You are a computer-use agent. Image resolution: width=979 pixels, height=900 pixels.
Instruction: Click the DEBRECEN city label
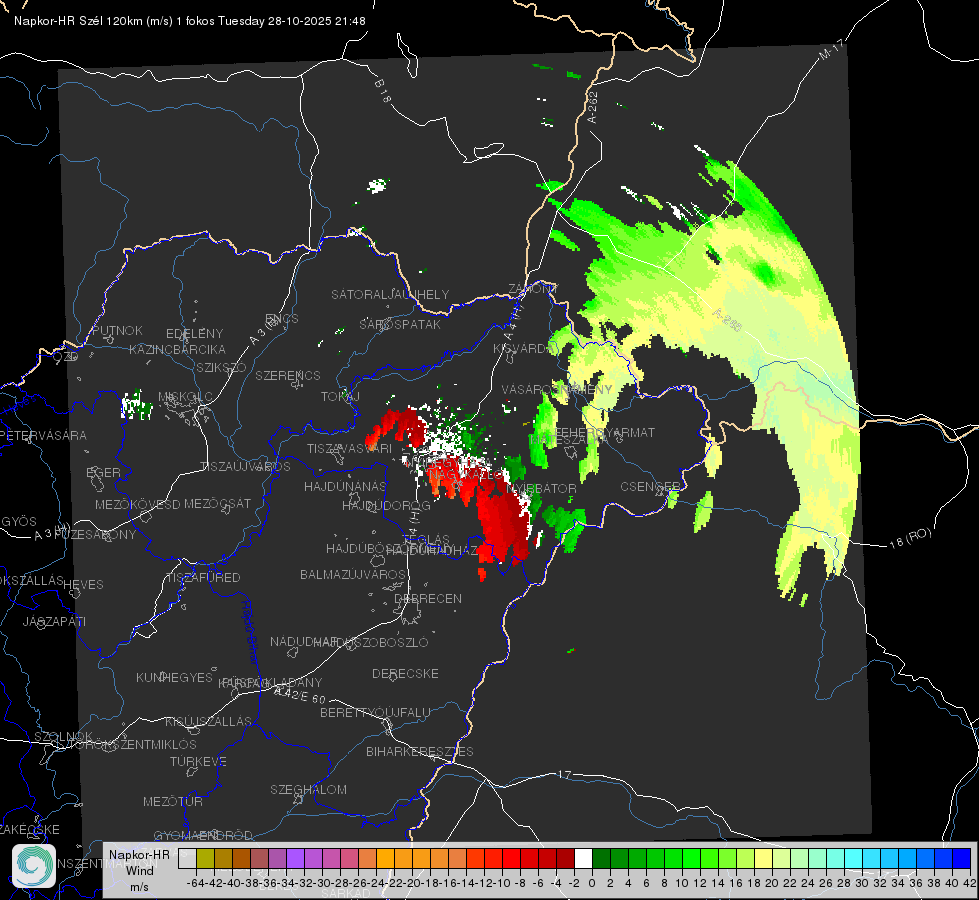428,598
